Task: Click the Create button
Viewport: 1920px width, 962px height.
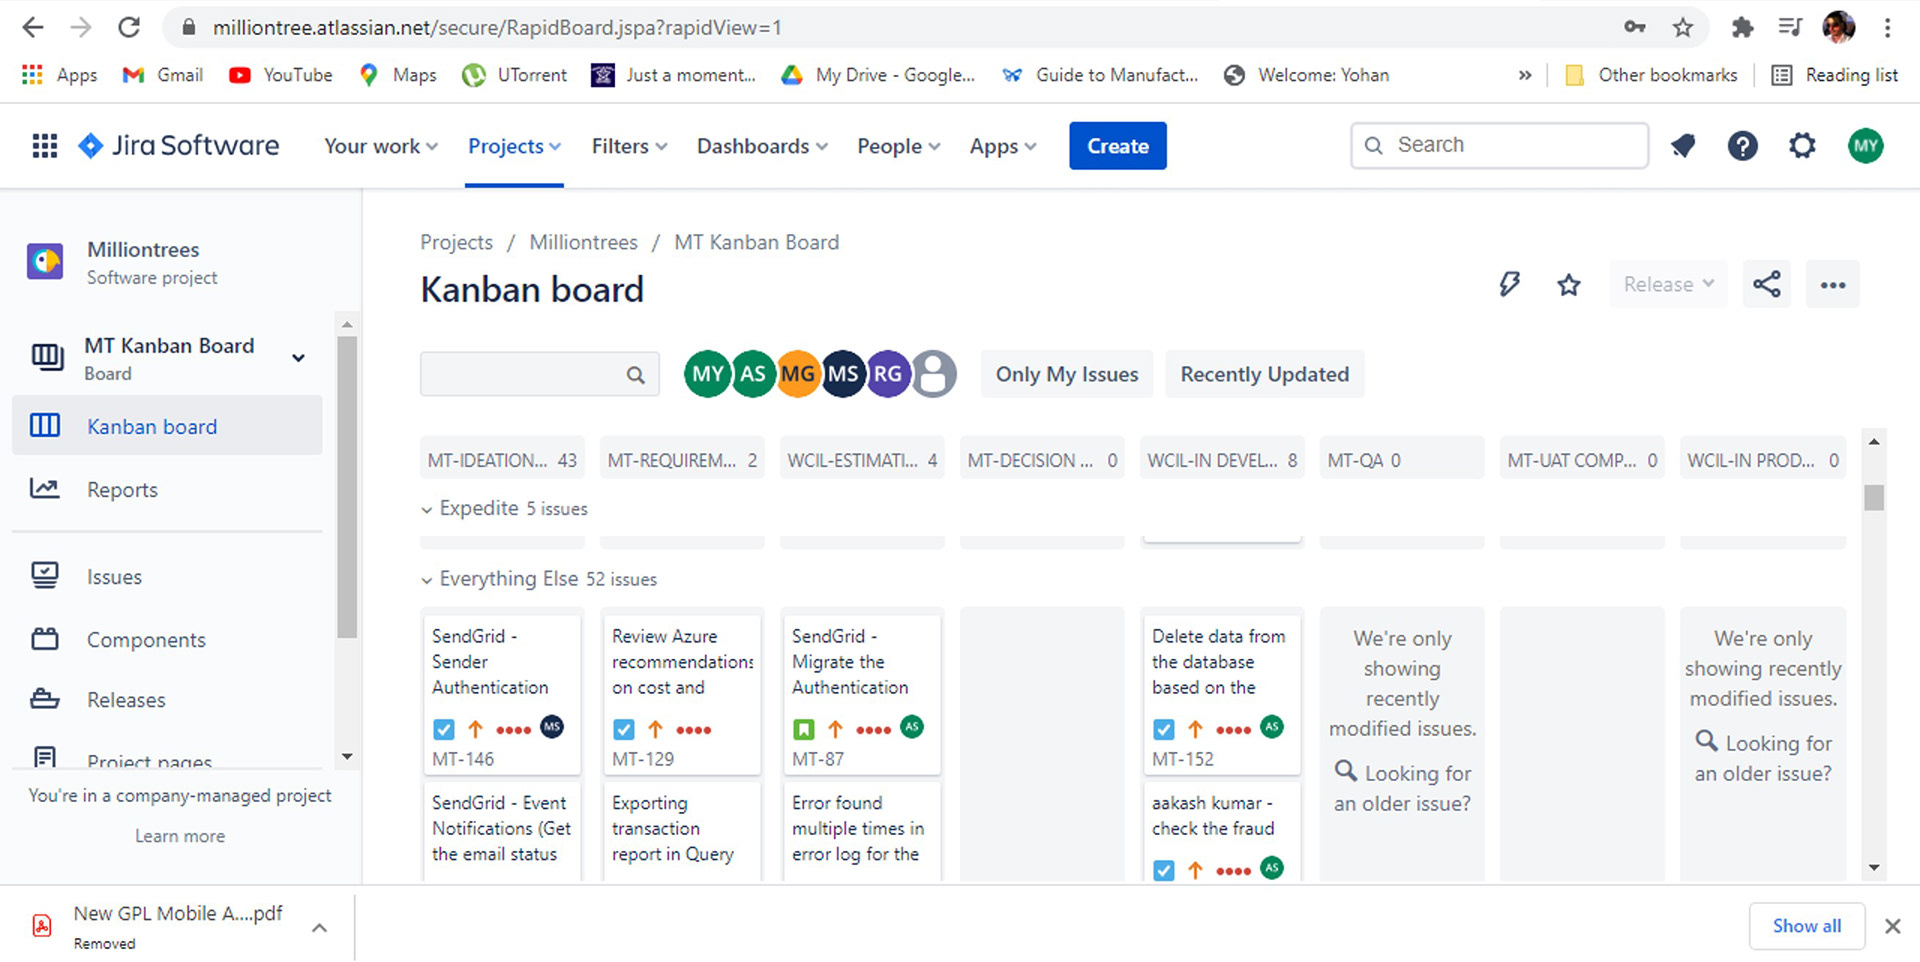Action: point(1117,146)
